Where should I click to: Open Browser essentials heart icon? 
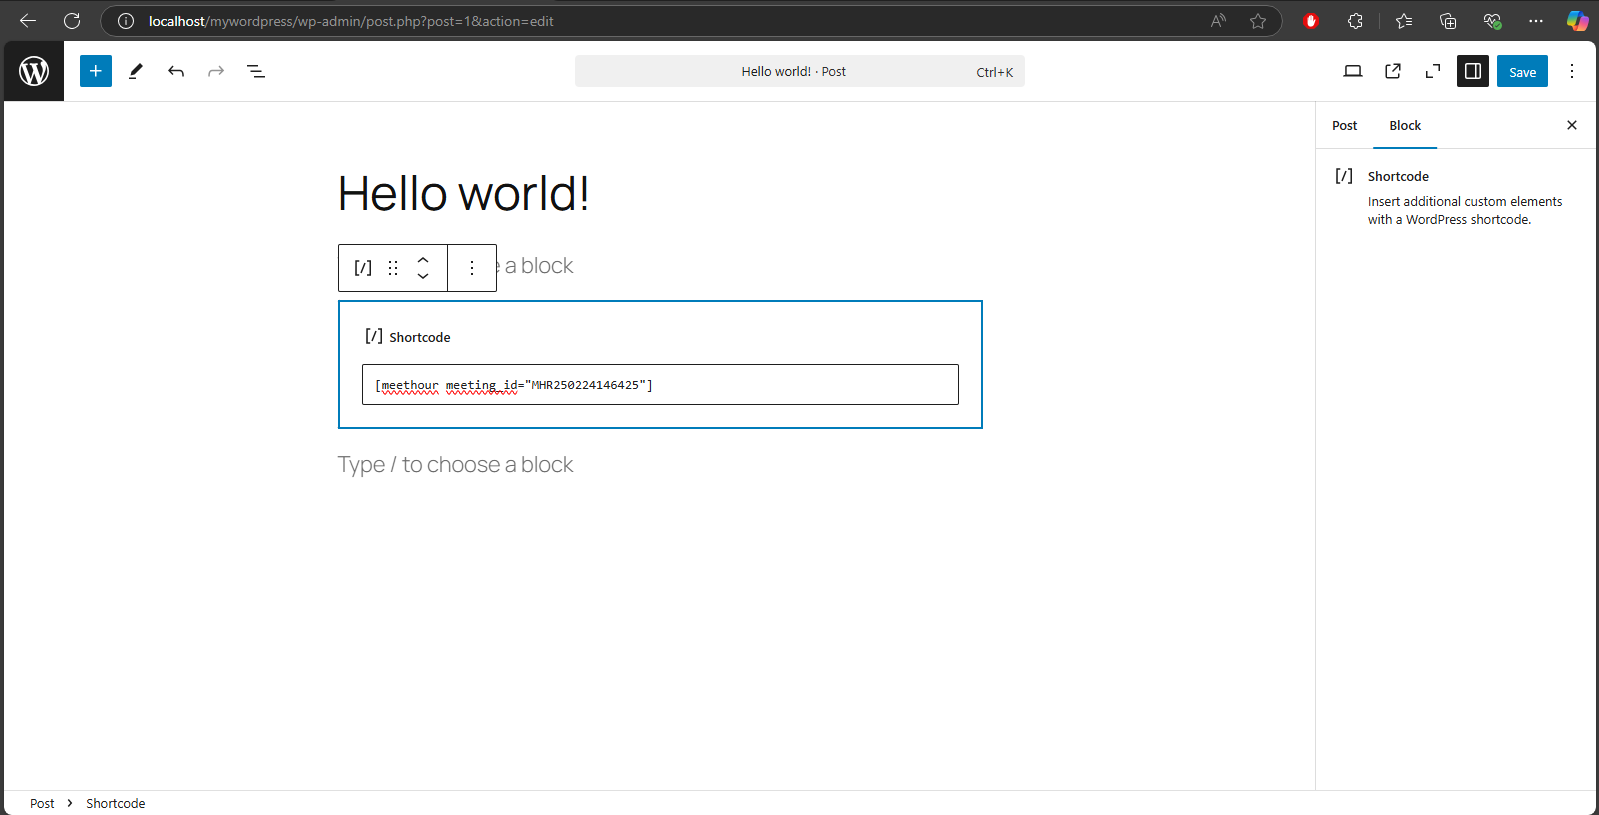tap(1492, 21)
